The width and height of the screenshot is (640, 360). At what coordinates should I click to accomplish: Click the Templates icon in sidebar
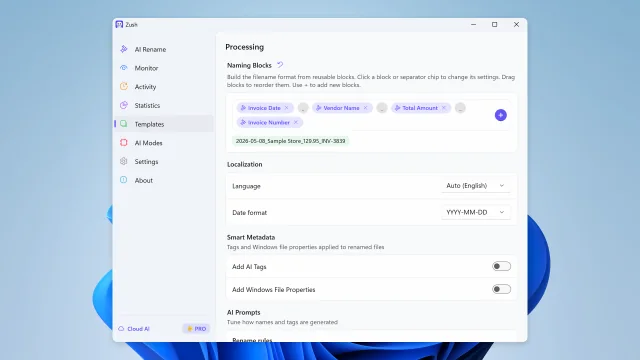coord(124,124)
